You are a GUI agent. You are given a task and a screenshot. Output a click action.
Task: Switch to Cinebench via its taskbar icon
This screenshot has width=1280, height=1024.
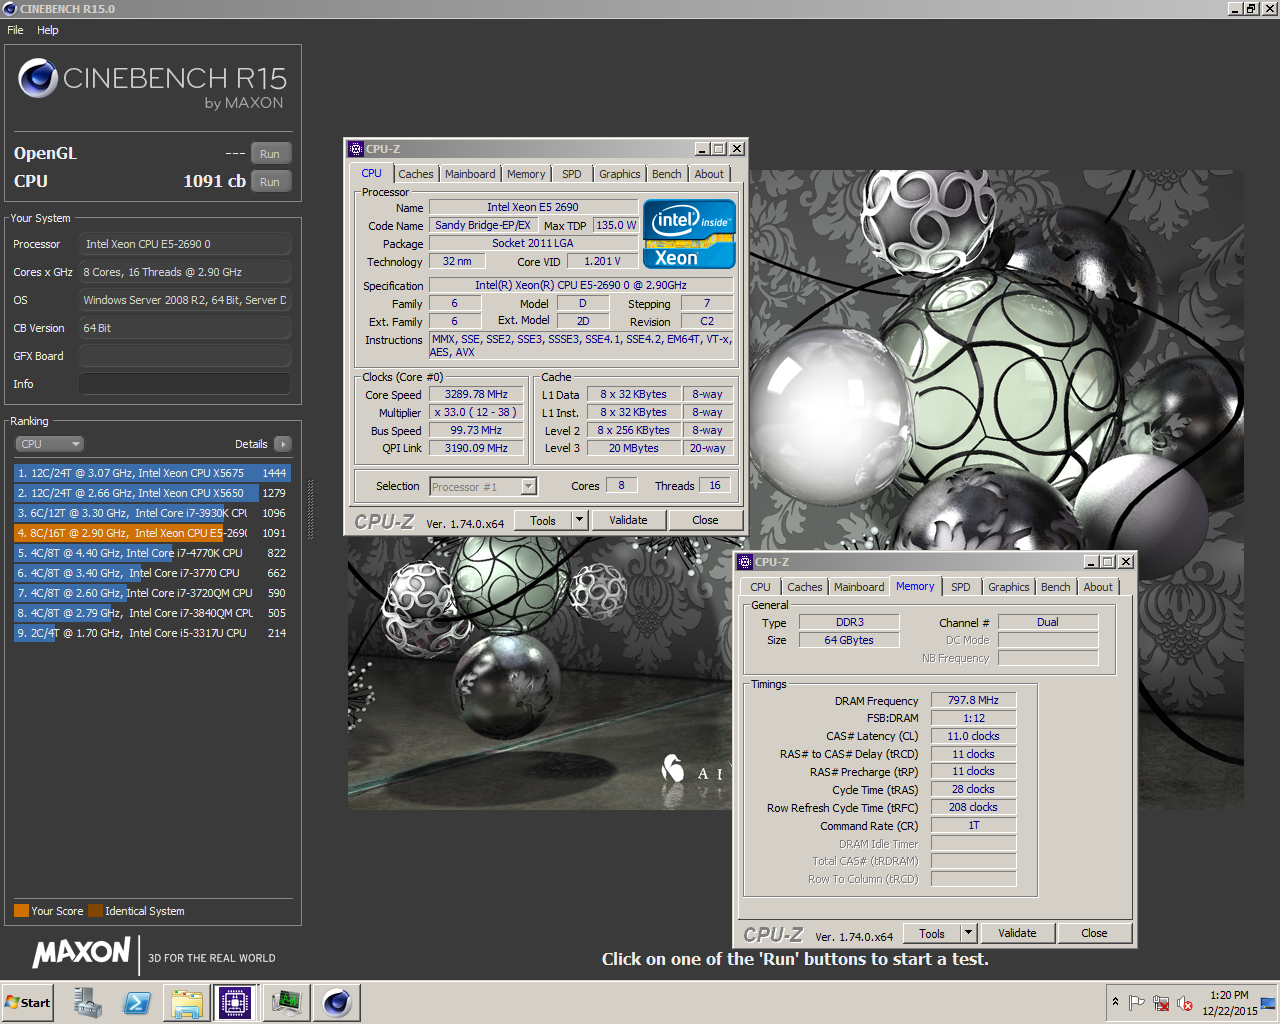[336, 1003]
